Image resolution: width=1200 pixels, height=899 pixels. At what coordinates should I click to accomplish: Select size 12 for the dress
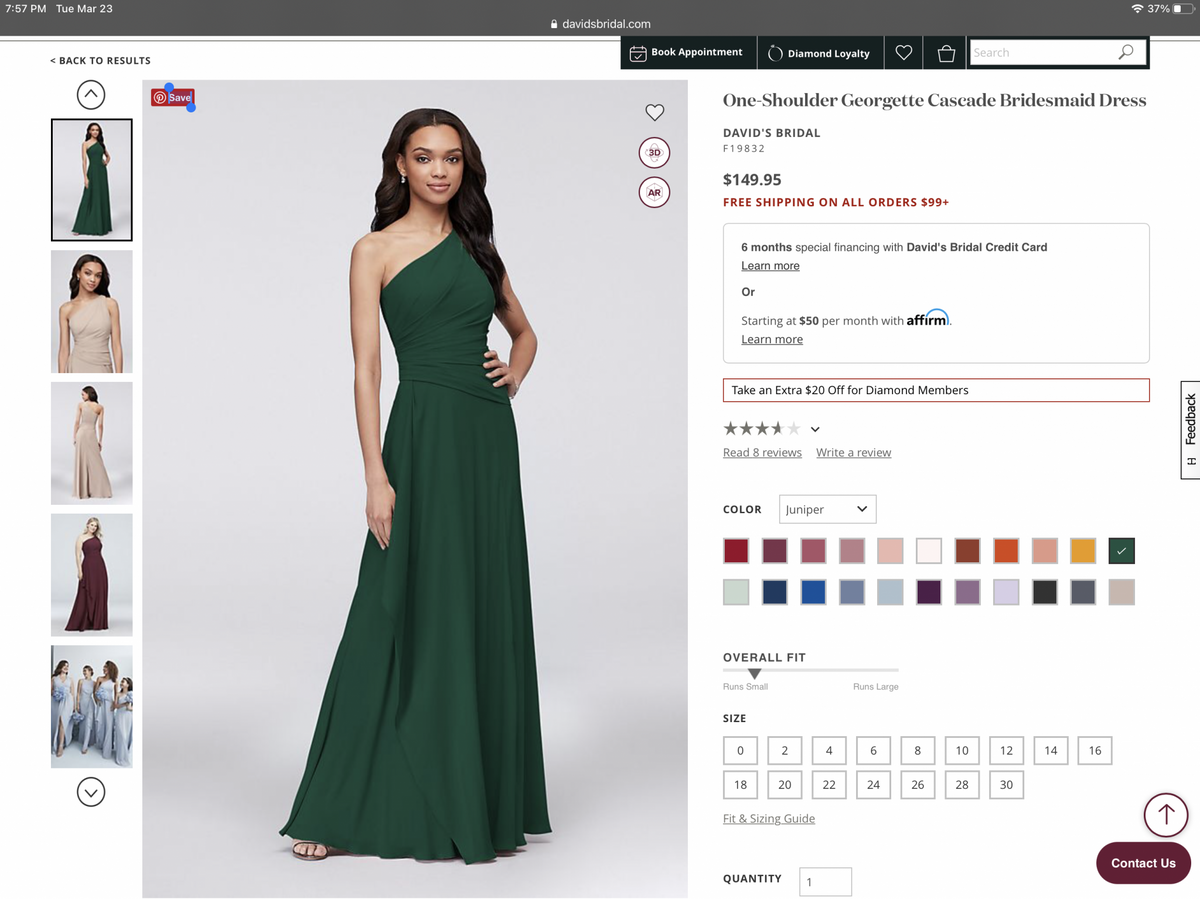click(1006, 750)
